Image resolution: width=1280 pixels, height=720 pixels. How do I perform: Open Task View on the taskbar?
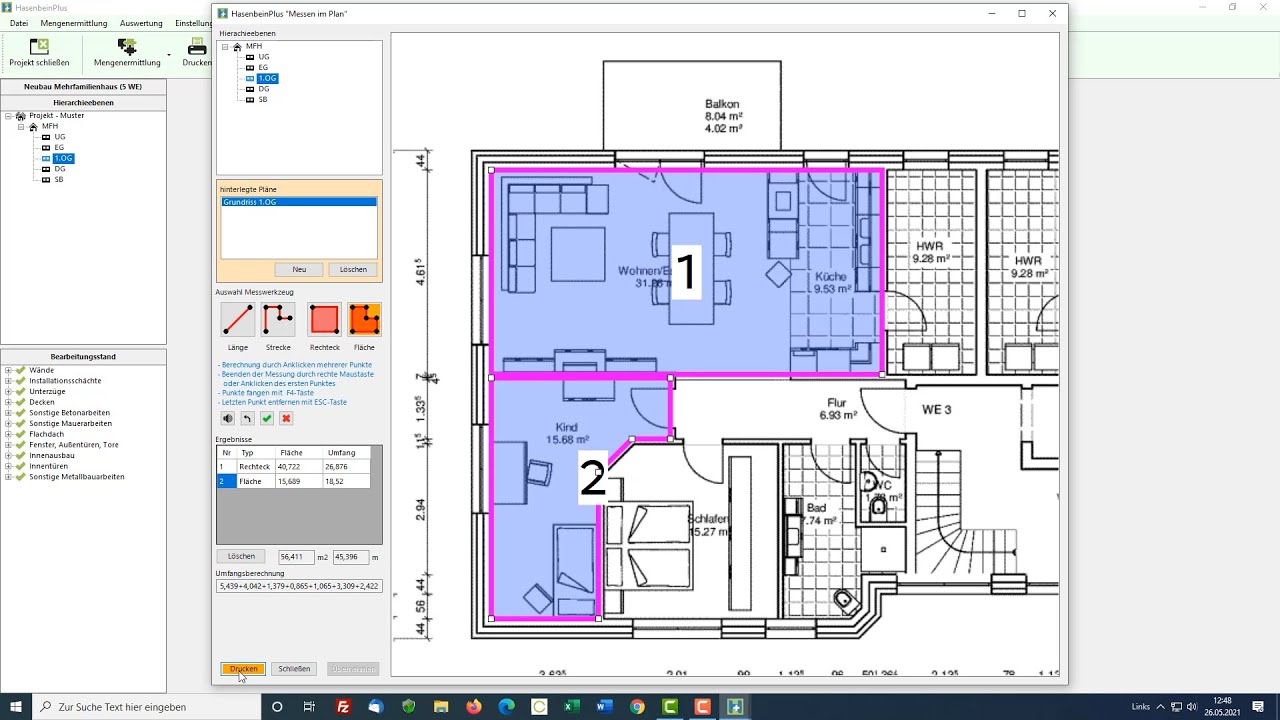pos(310,707)
